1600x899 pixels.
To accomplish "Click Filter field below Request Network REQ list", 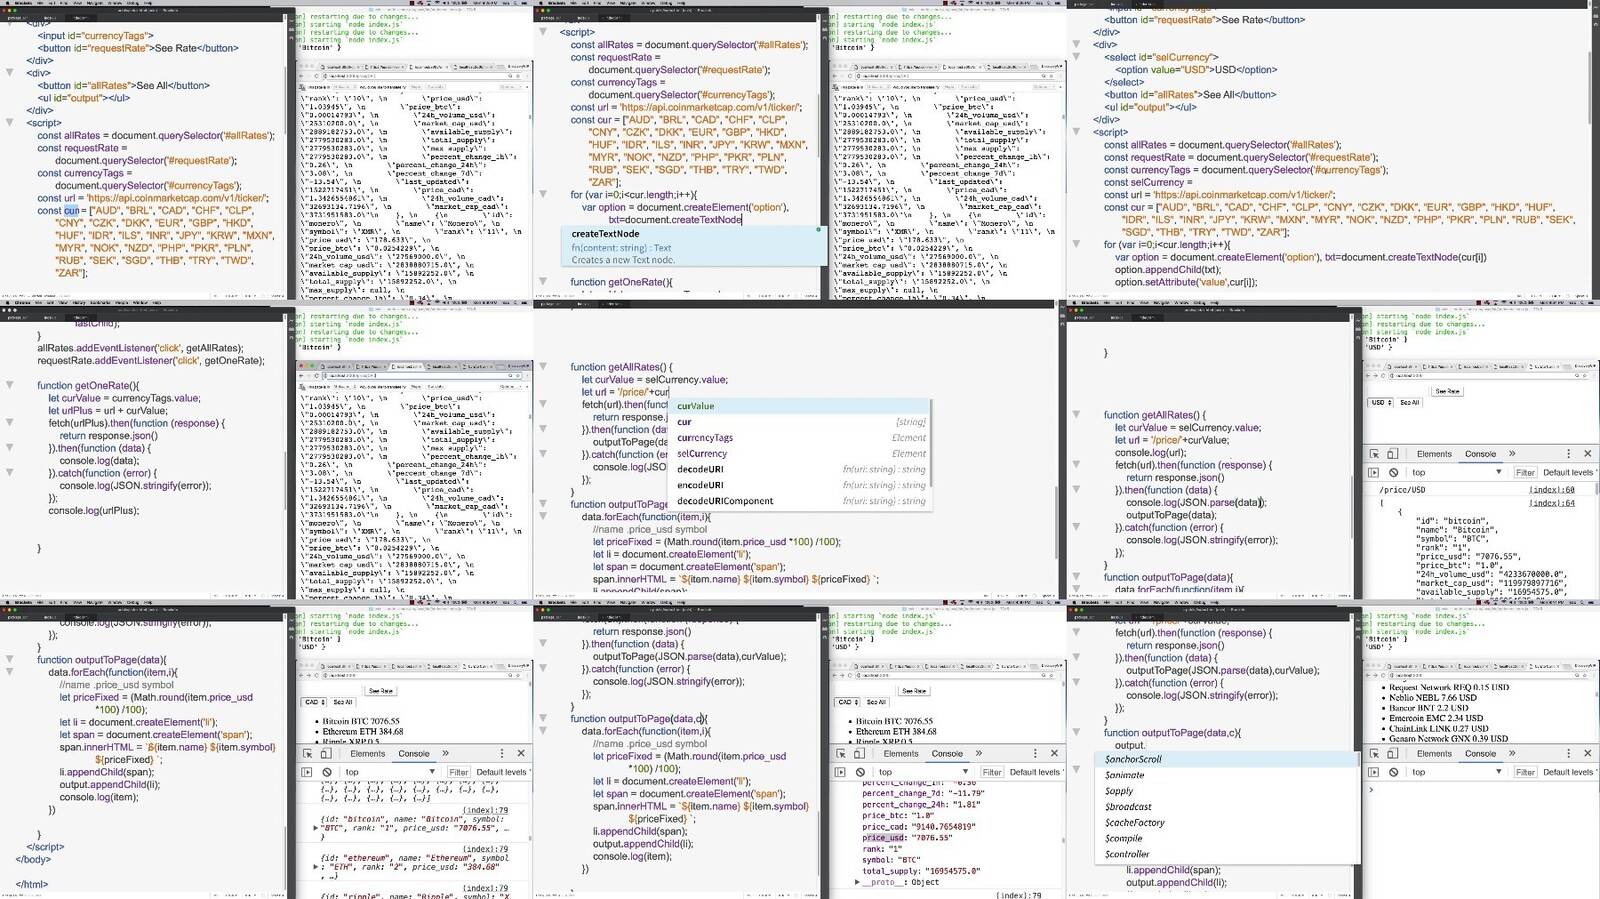I will [x=1525, y=772].
